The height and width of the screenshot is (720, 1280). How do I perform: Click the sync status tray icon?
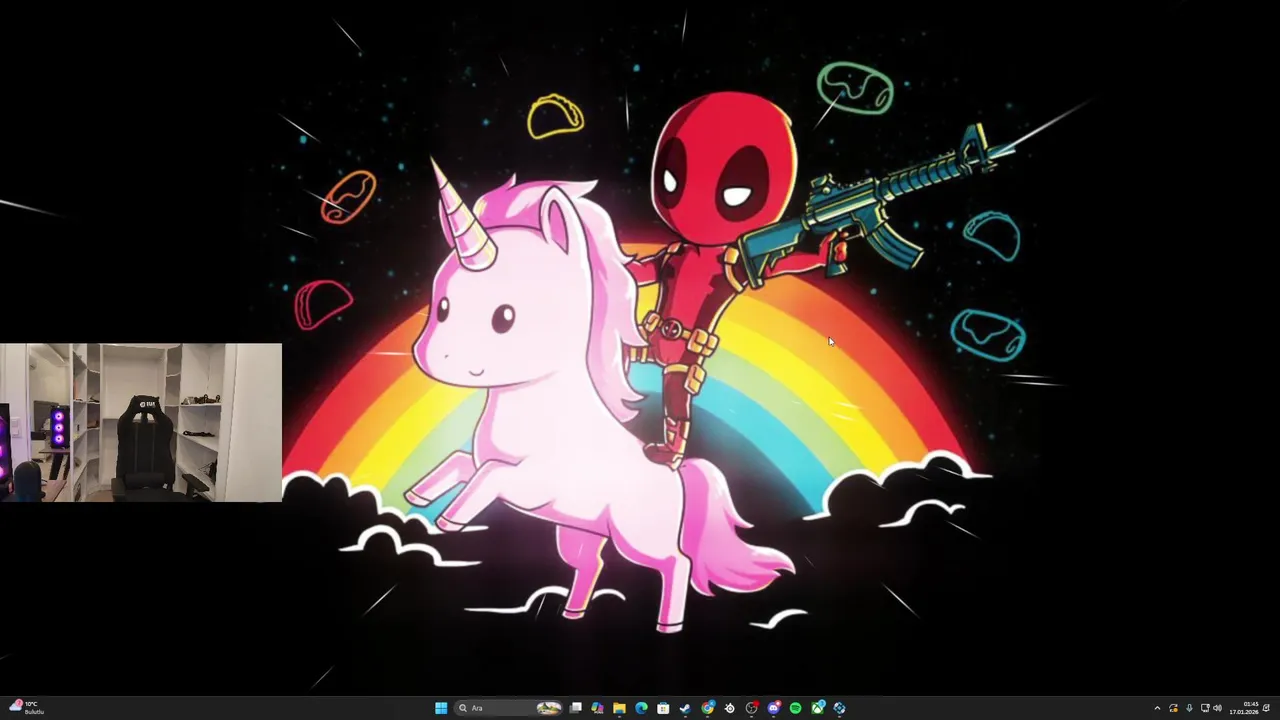coord(1174,708)
